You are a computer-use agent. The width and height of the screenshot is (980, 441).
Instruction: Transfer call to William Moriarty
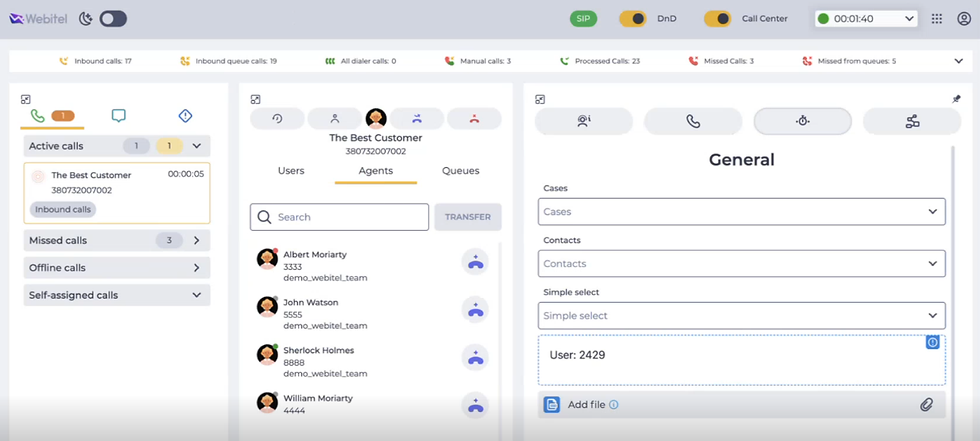click(475, 405)
